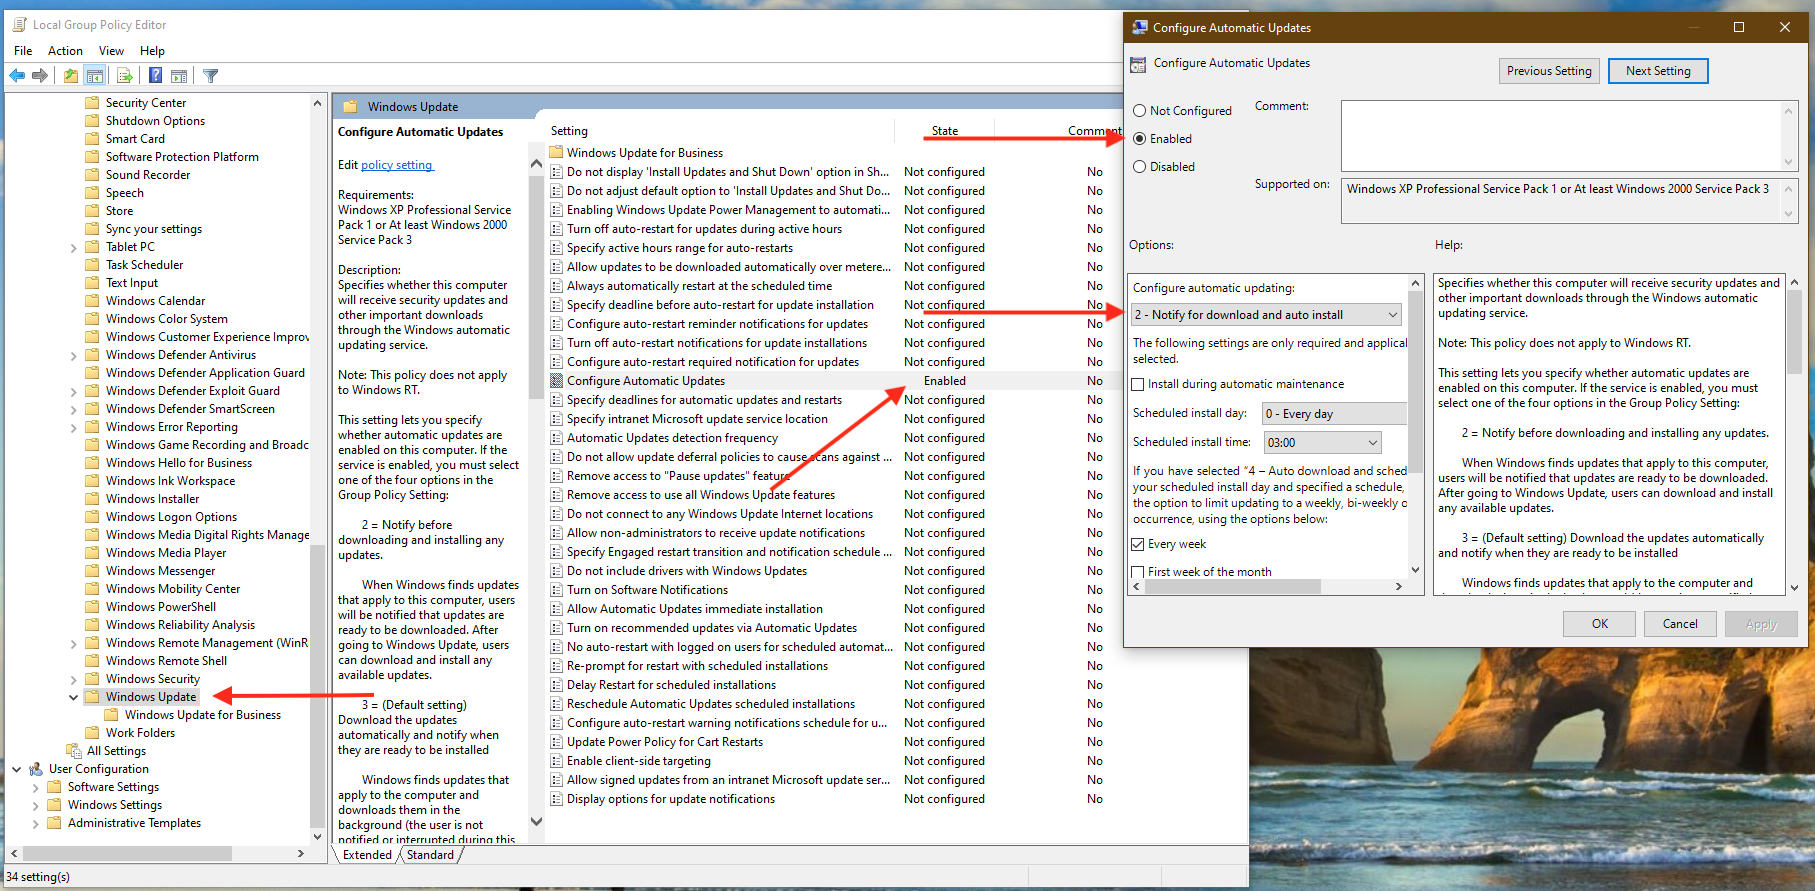1815x891 pixels.
Task: Click the User Configuration icon
Action: [36, 769]
